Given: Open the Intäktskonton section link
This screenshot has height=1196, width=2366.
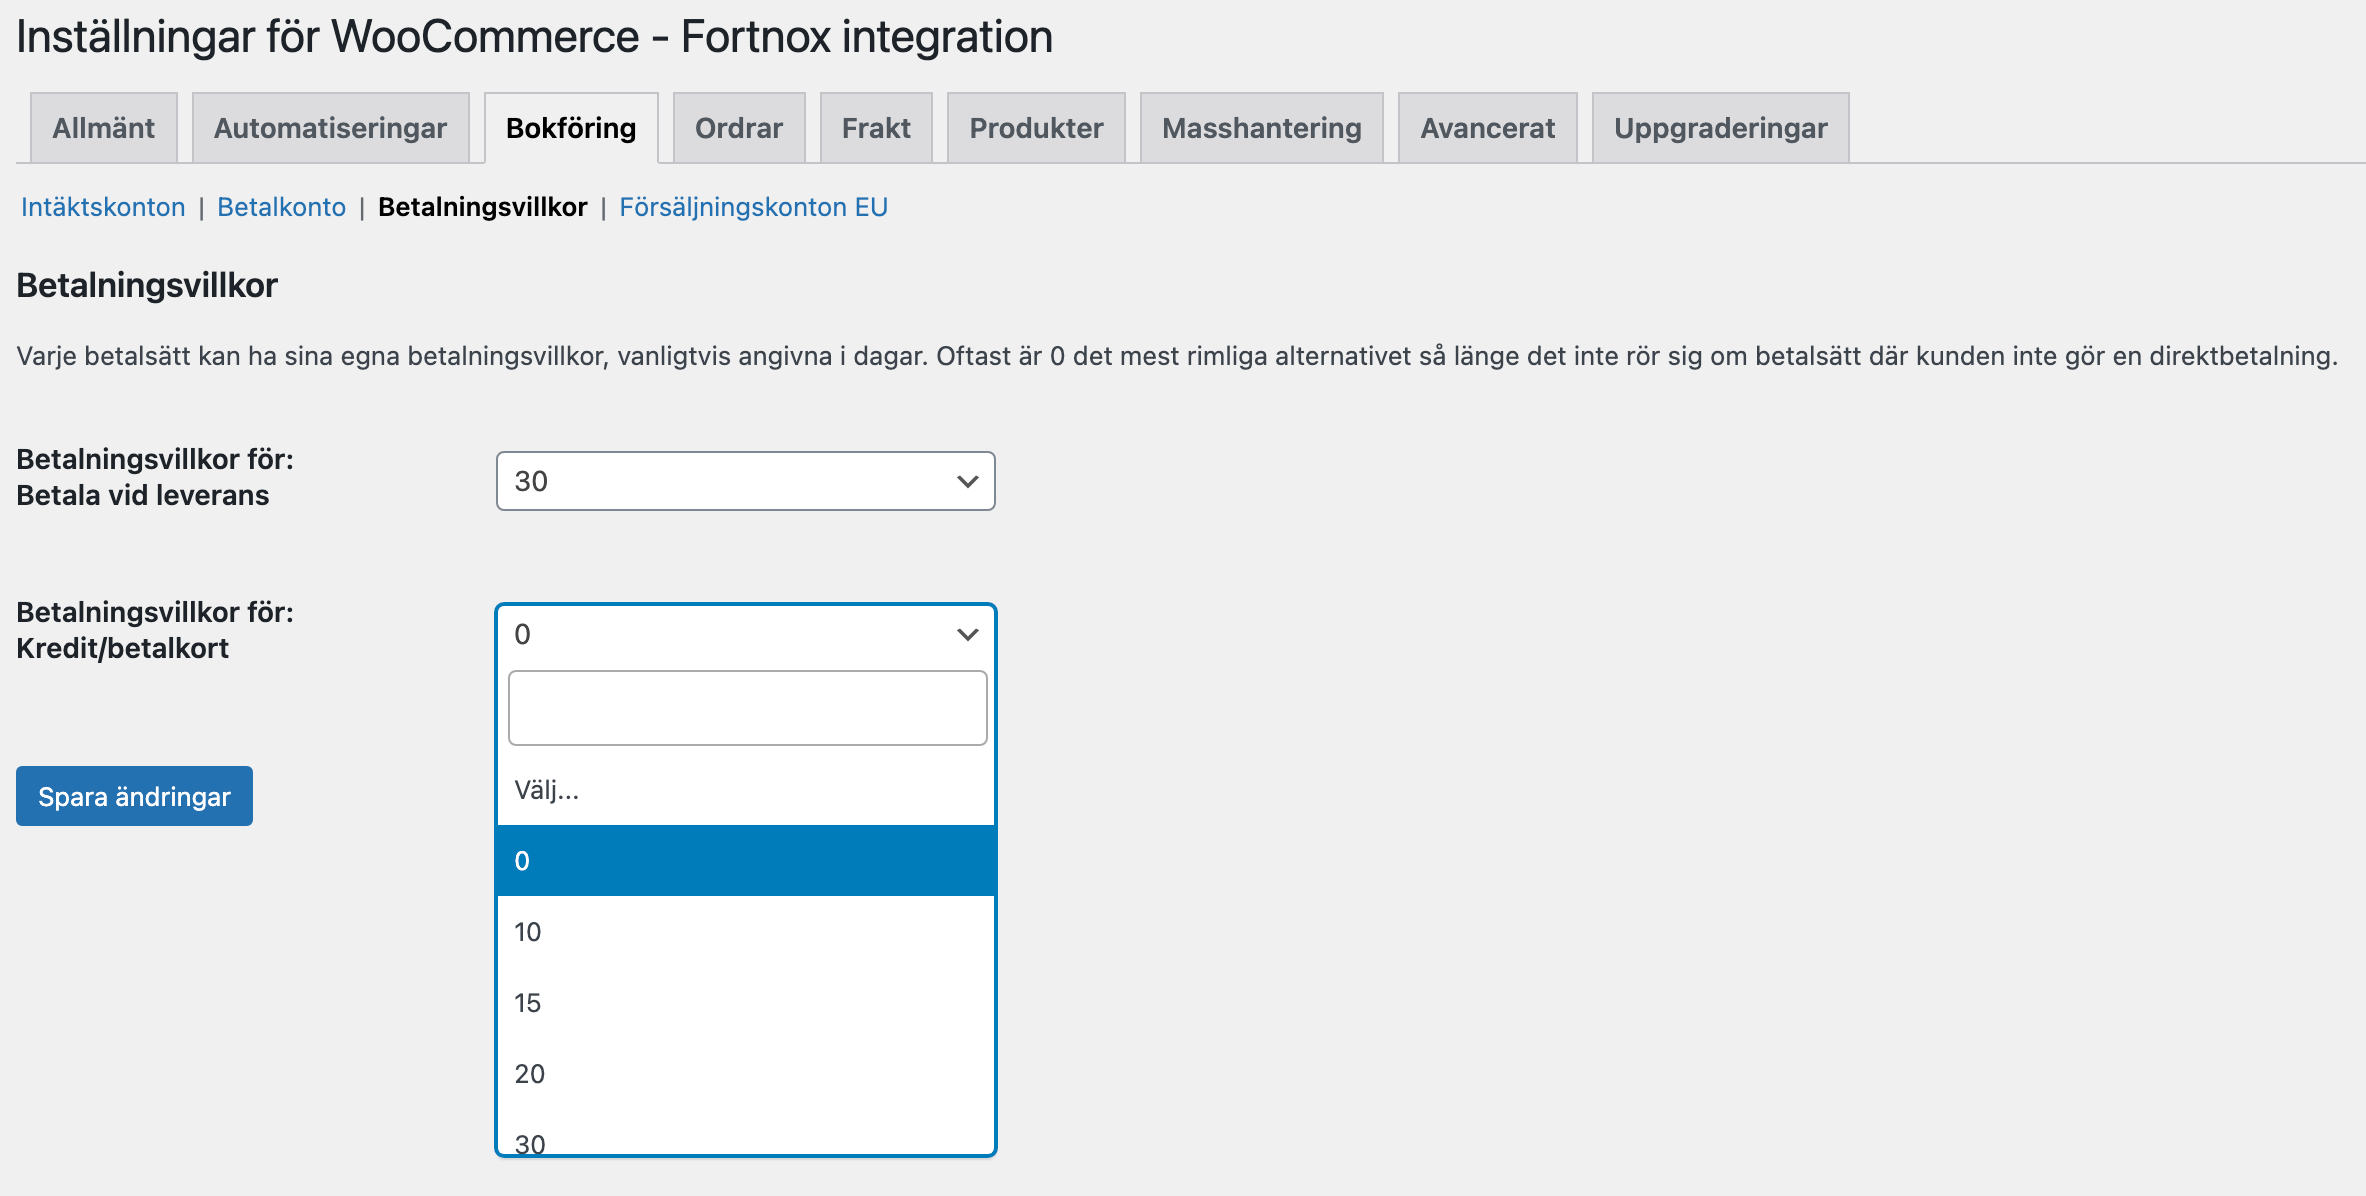Looking at the screenshot, I should 103,207.
